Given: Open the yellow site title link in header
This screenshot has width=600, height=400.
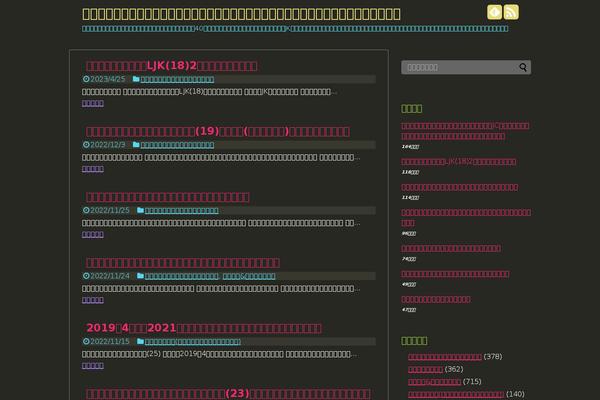Looking at the screenshot, I should [x=241, y=14].
